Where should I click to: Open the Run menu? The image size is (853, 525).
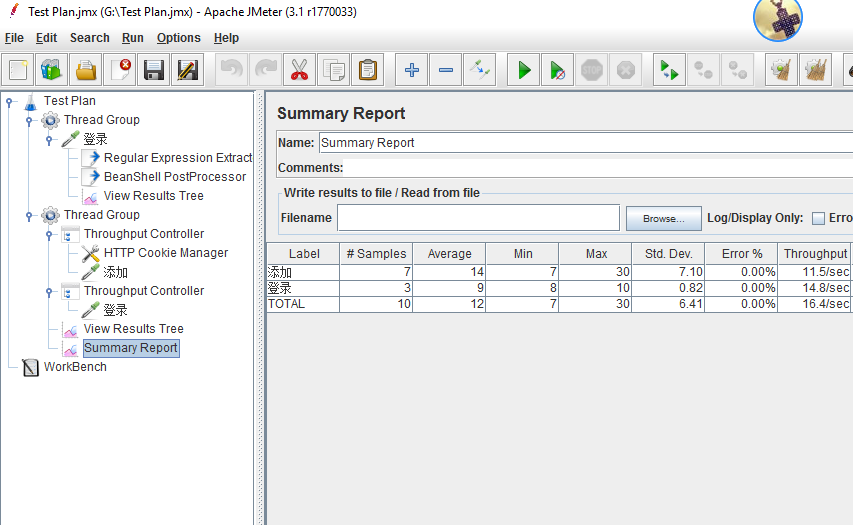click(x=133, y=38)
